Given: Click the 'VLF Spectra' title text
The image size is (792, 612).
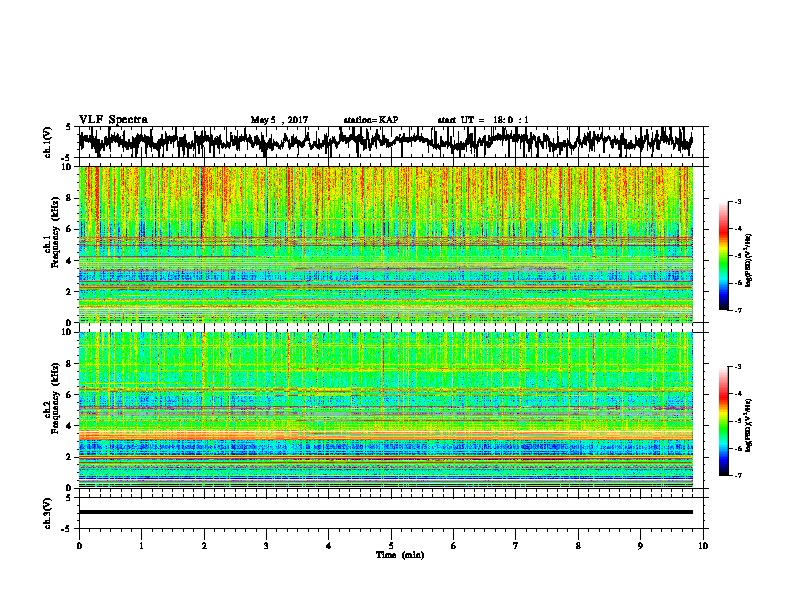Looking at the screenshot, I should tap(113, 120).
